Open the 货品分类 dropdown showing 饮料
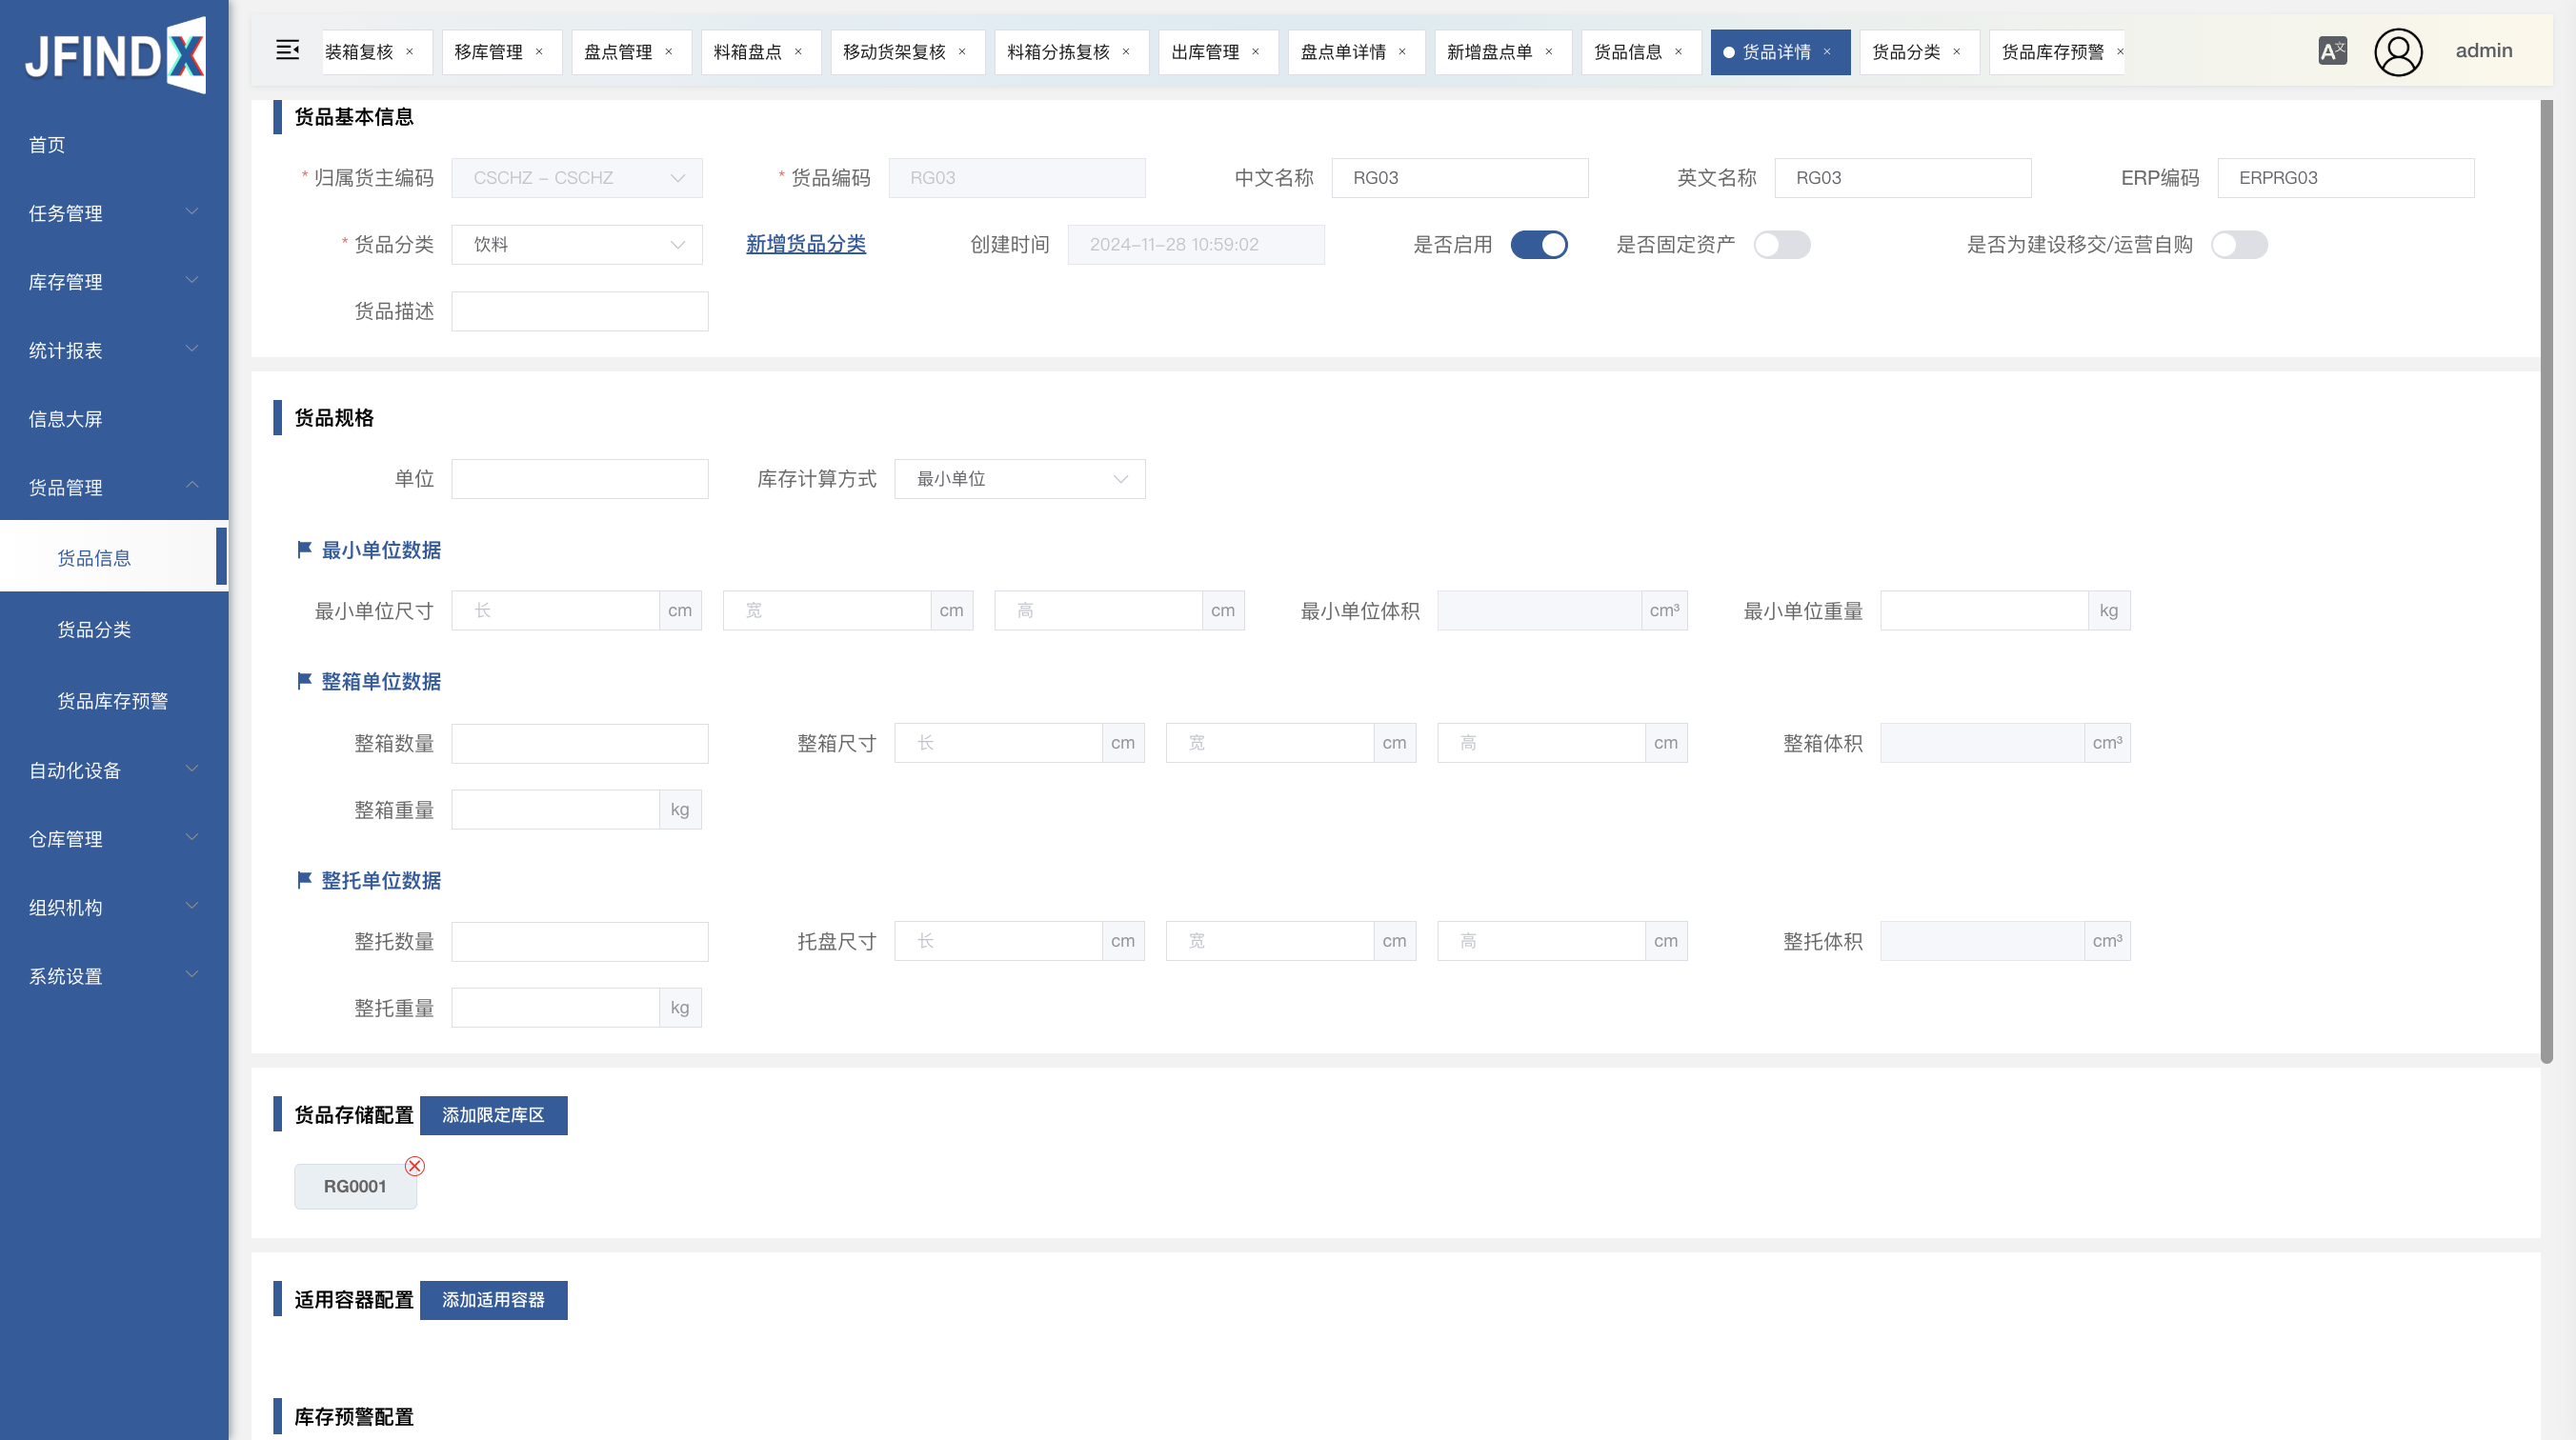2576x1440 pixels. pyautogui.click(x=577, y=245)
